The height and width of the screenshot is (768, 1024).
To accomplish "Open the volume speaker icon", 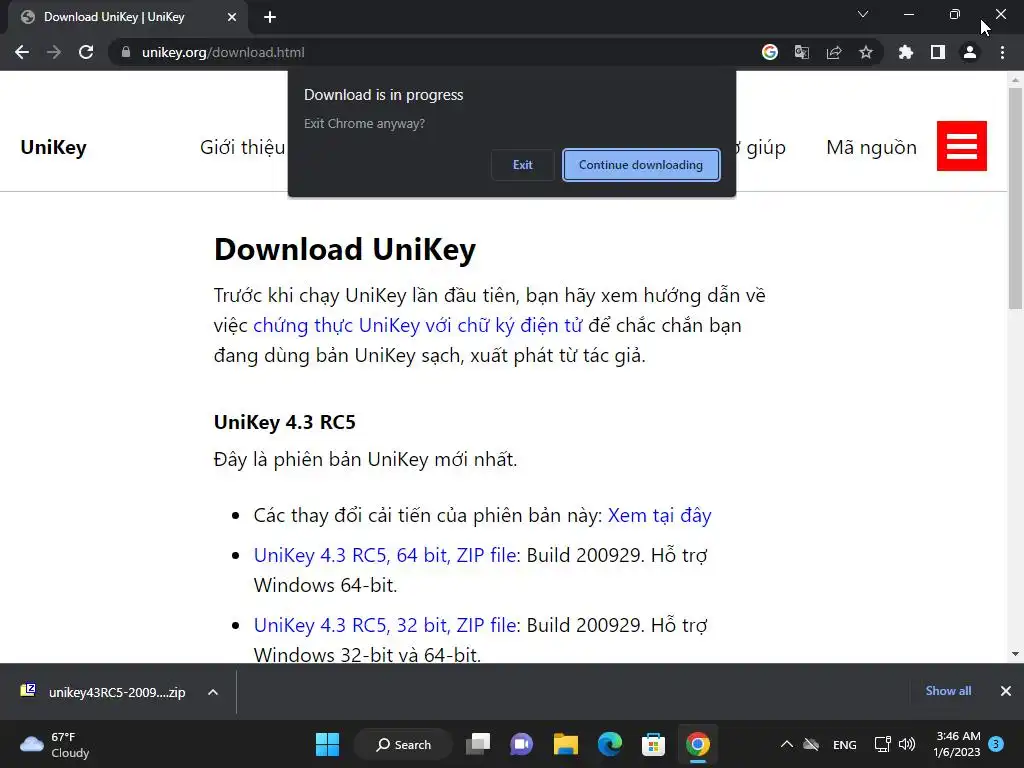I will 906,744.
